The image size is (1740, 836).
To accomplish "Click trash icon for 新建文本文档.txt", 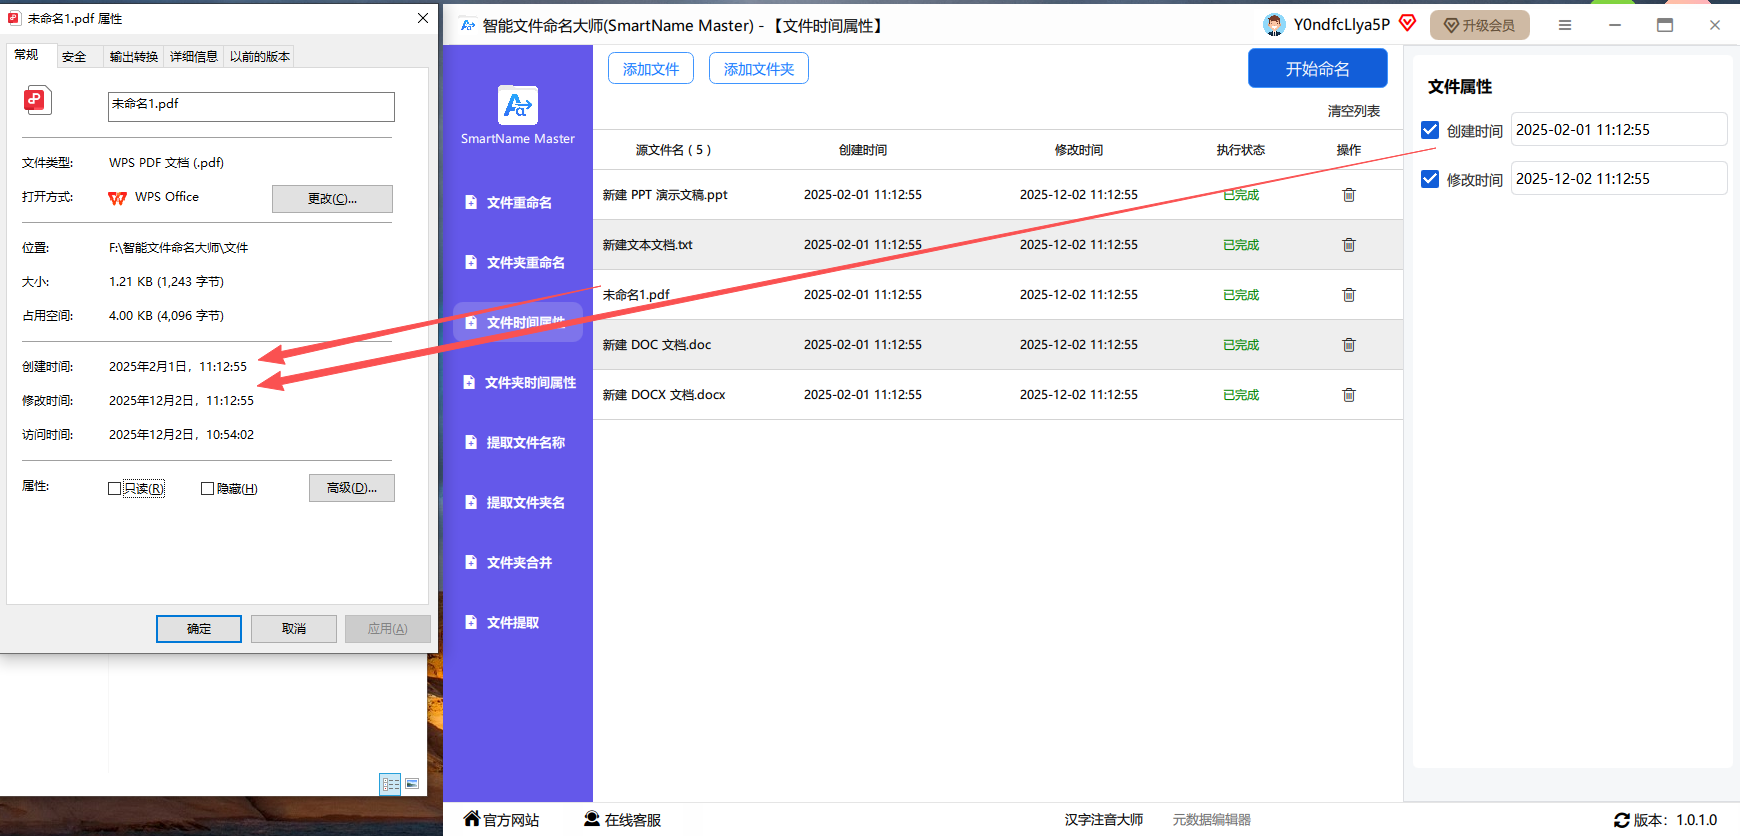I will point(1348,245).
